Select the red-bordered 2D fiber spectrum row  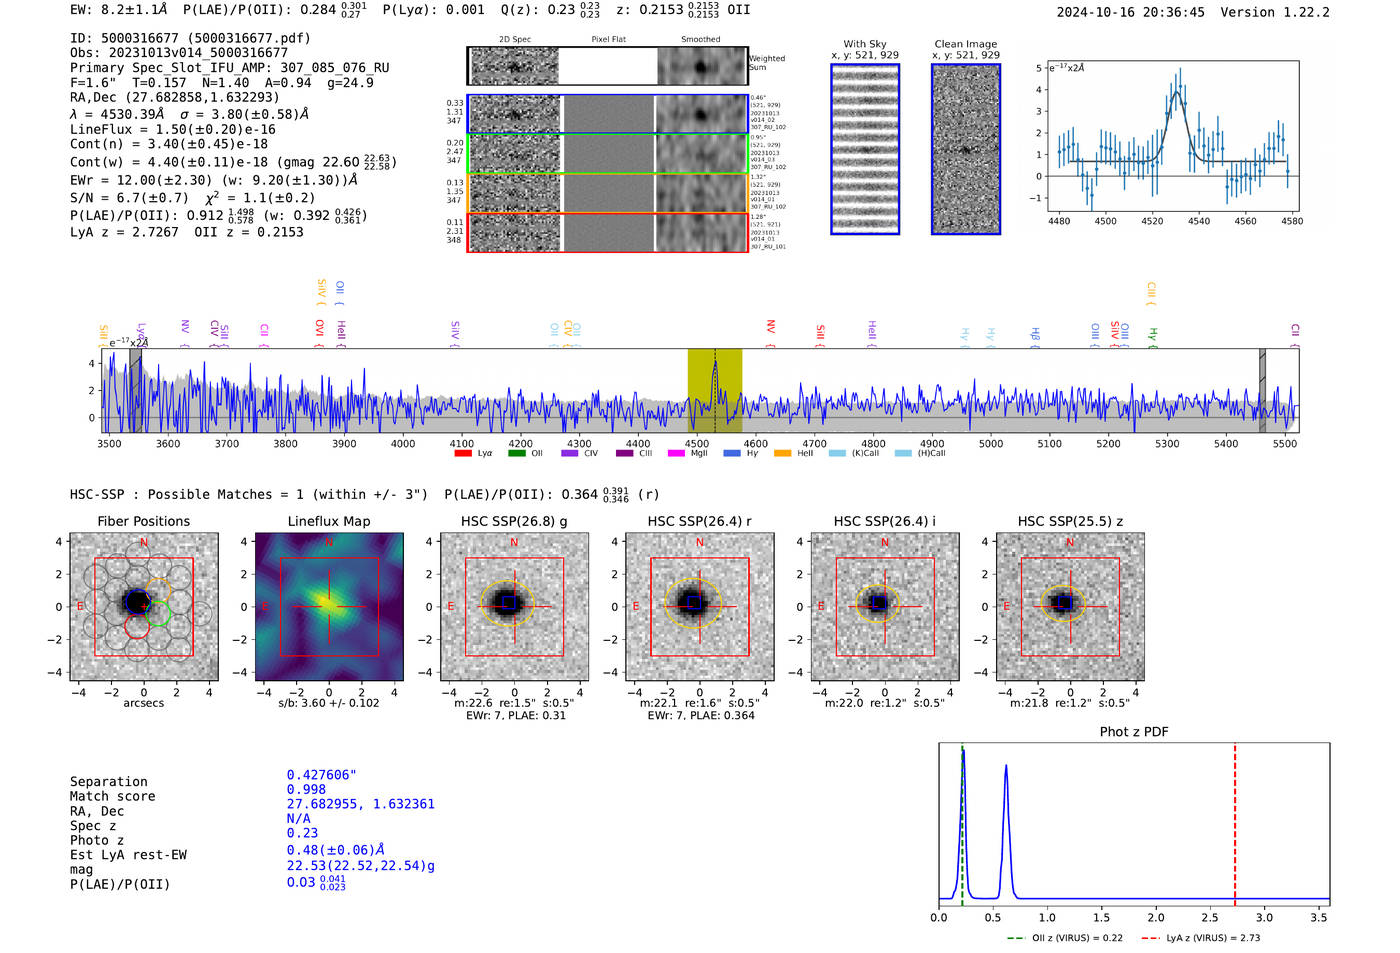[608, 232]
